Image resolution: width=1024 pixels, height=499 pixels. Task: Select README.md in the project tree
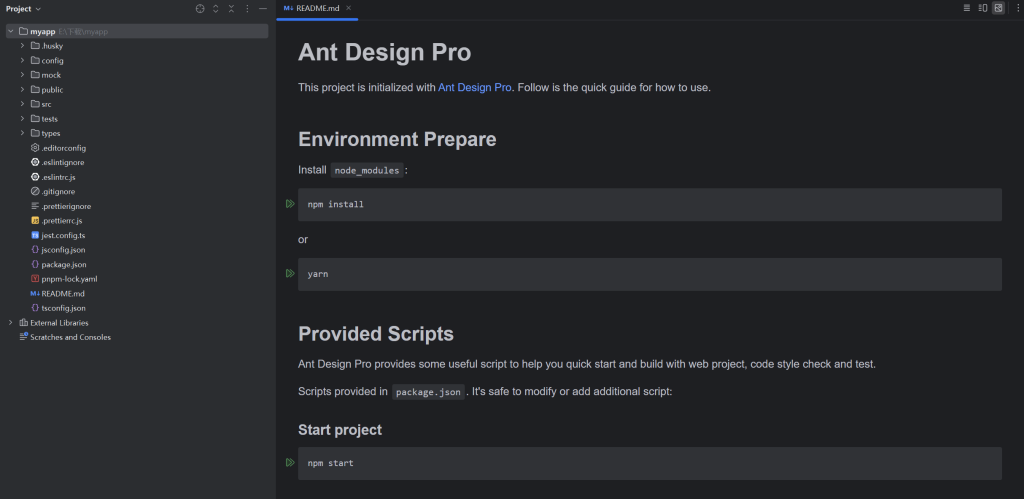click(x=57, y=294)
